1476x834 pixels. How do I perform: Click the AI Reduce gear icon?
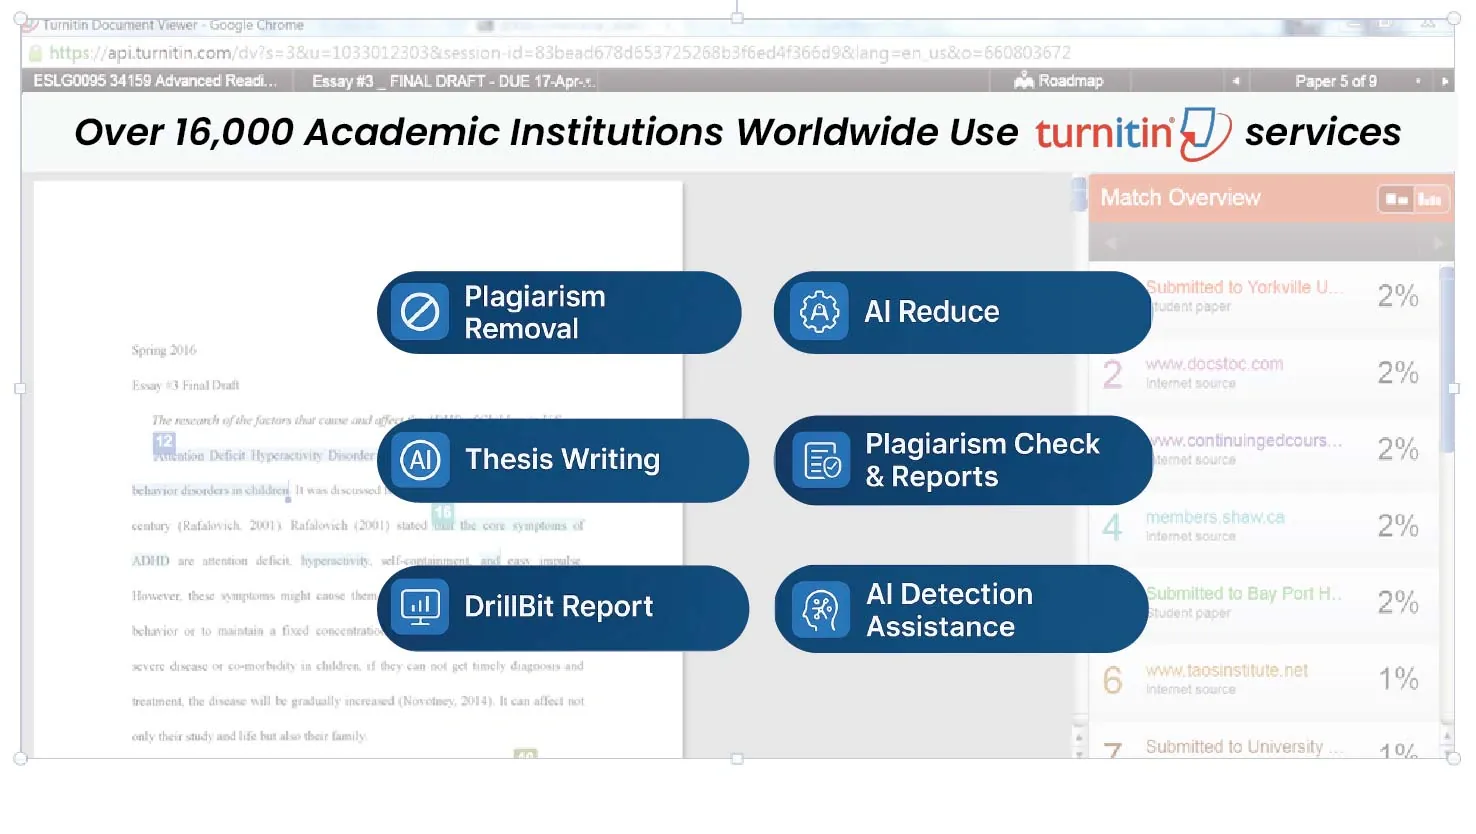click(820, 312)
